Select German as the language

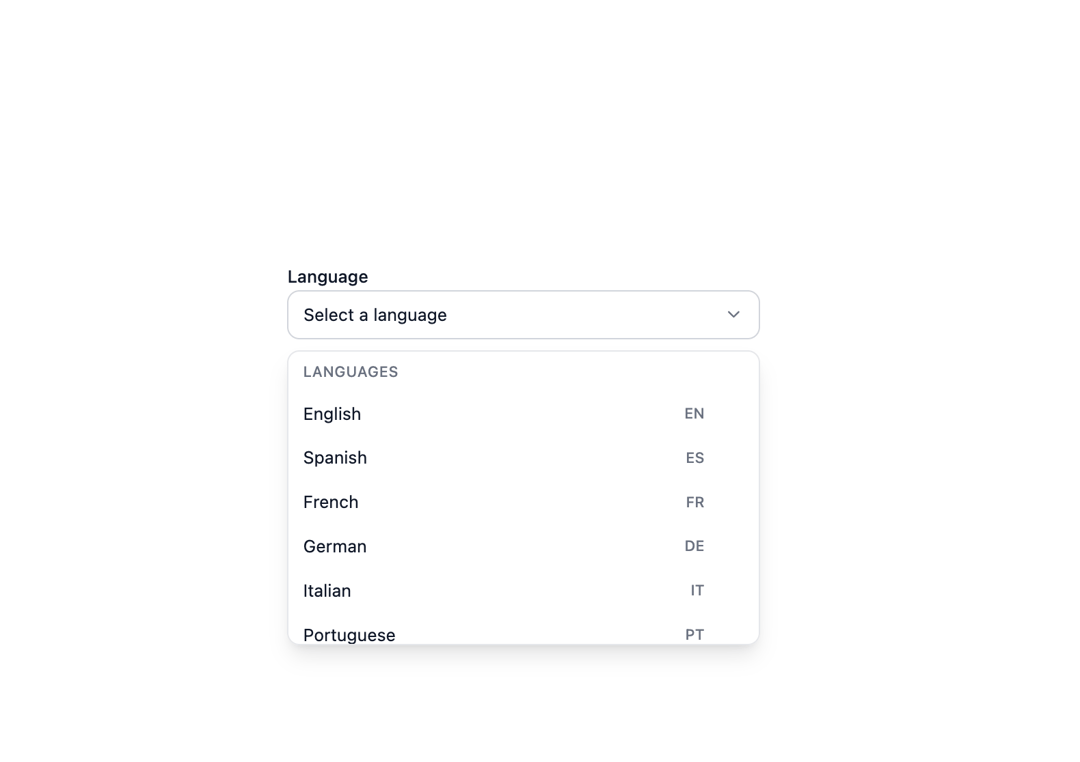[523, 546]
